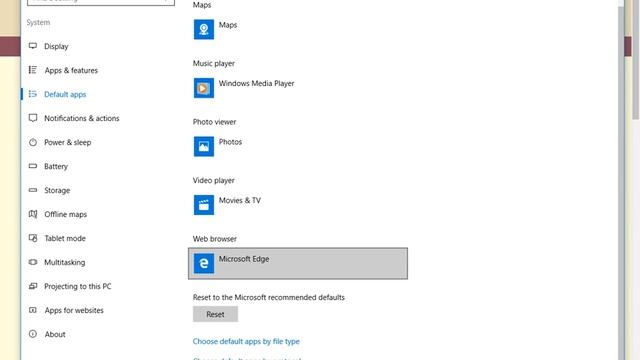This screenshot has width=640, height=360.
Task: Click the Windows Media Player icon
Action: click(x=204, y=88)
